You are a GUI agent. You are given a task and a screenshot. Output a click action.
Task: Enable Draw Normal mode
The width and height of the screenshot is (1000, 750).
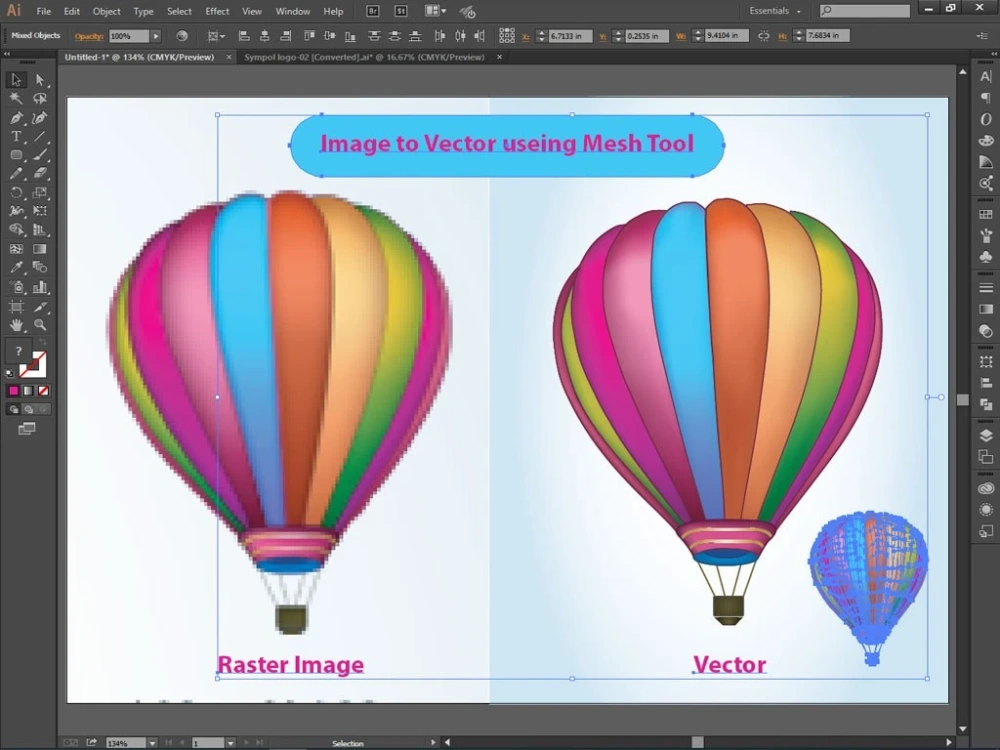tap(13, 409)
